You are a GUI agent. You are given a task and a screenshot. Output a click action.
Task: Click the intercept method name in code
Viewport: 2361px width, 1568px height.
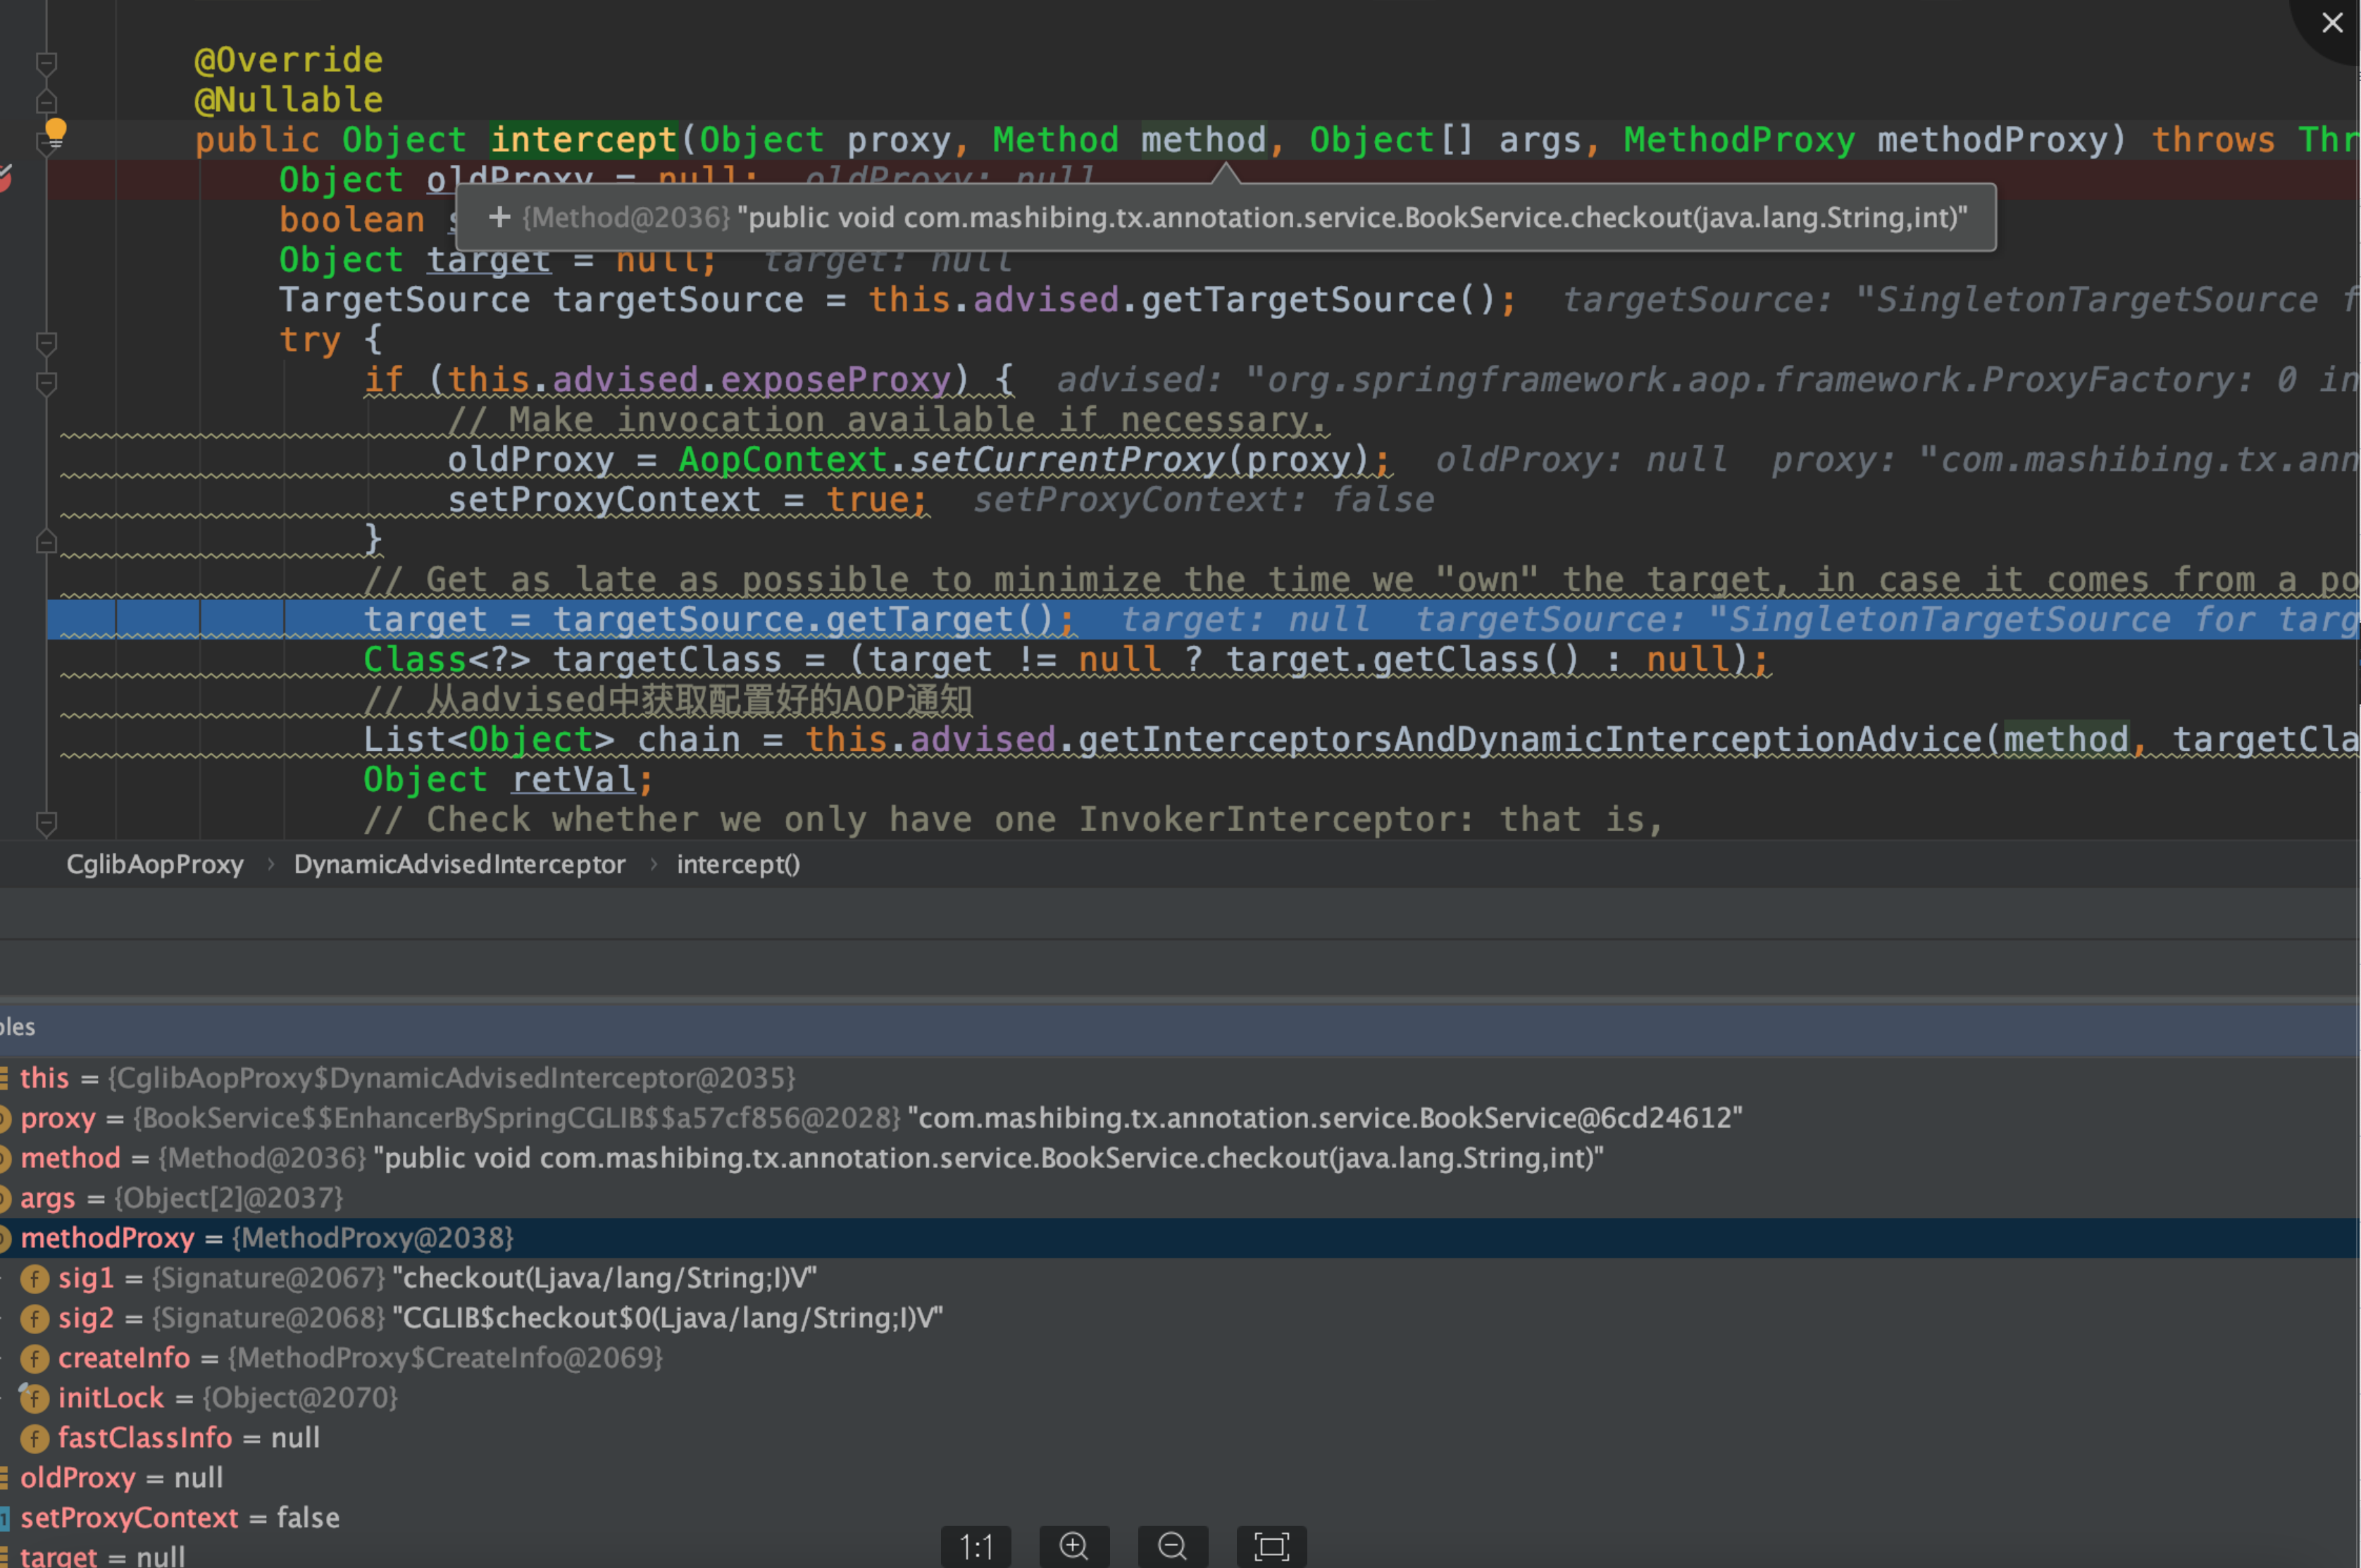583,140
